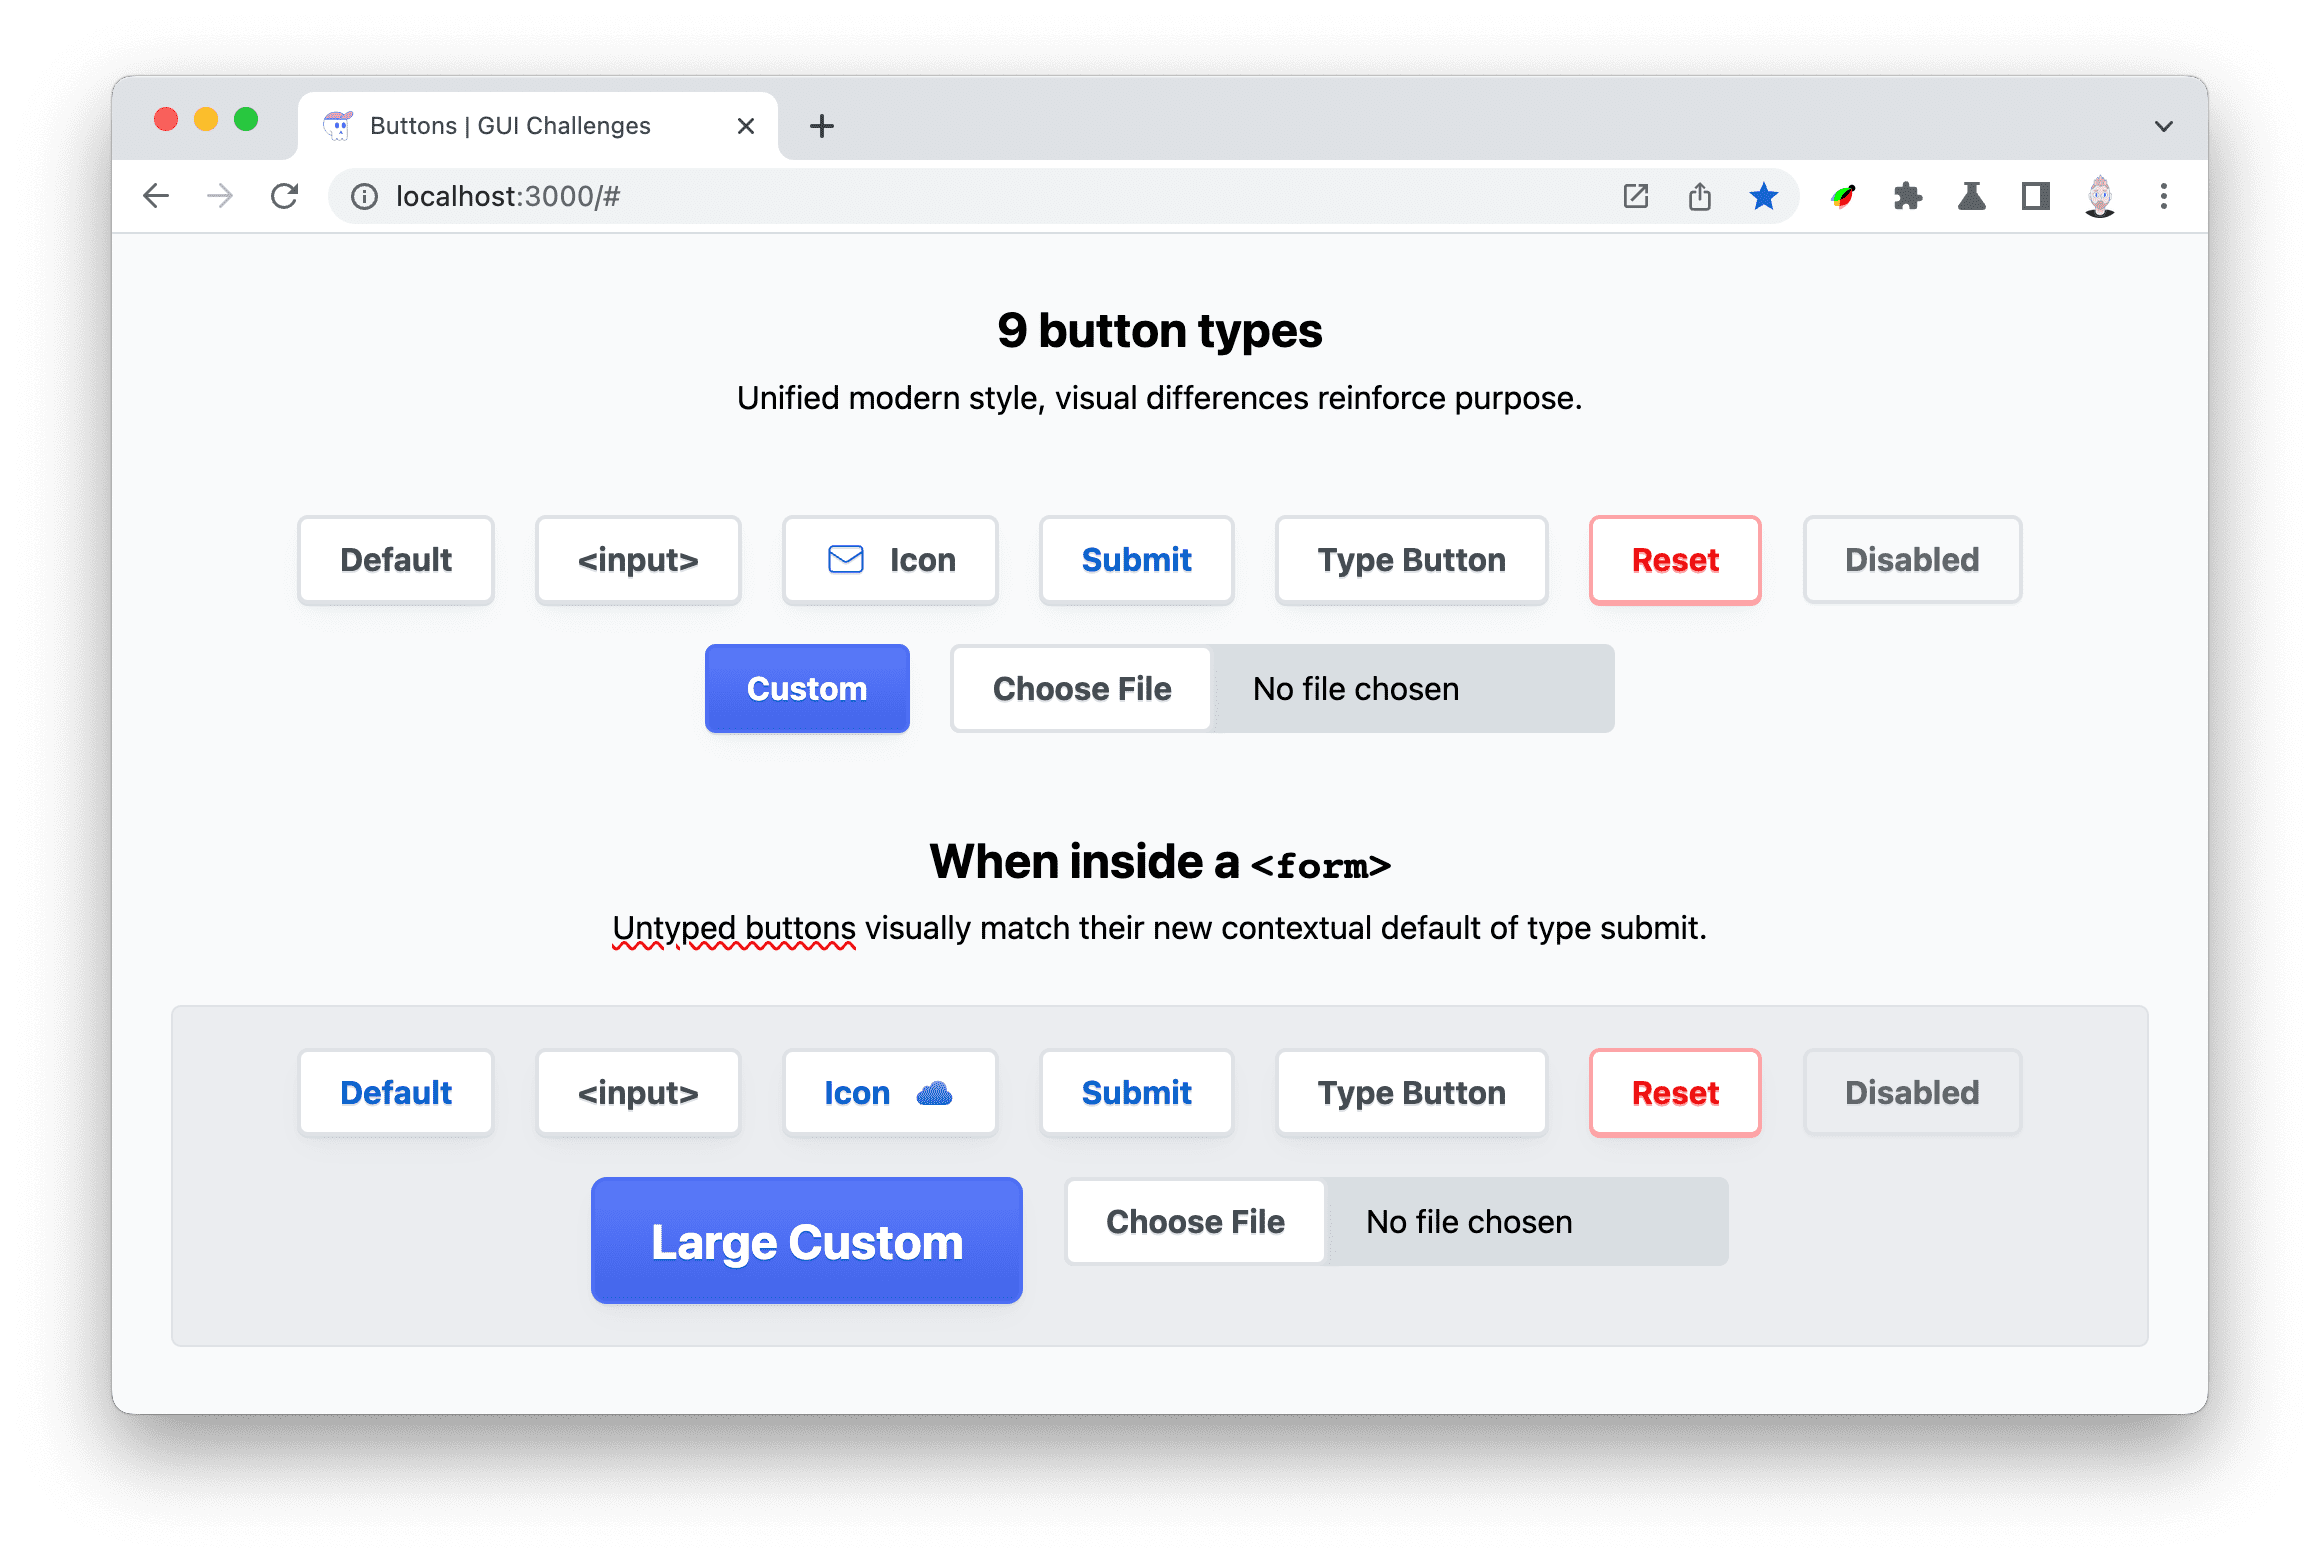Click back navigation arrow in browser
This screenshot has width=2320, height=1562.
click(x=155, y=197)
